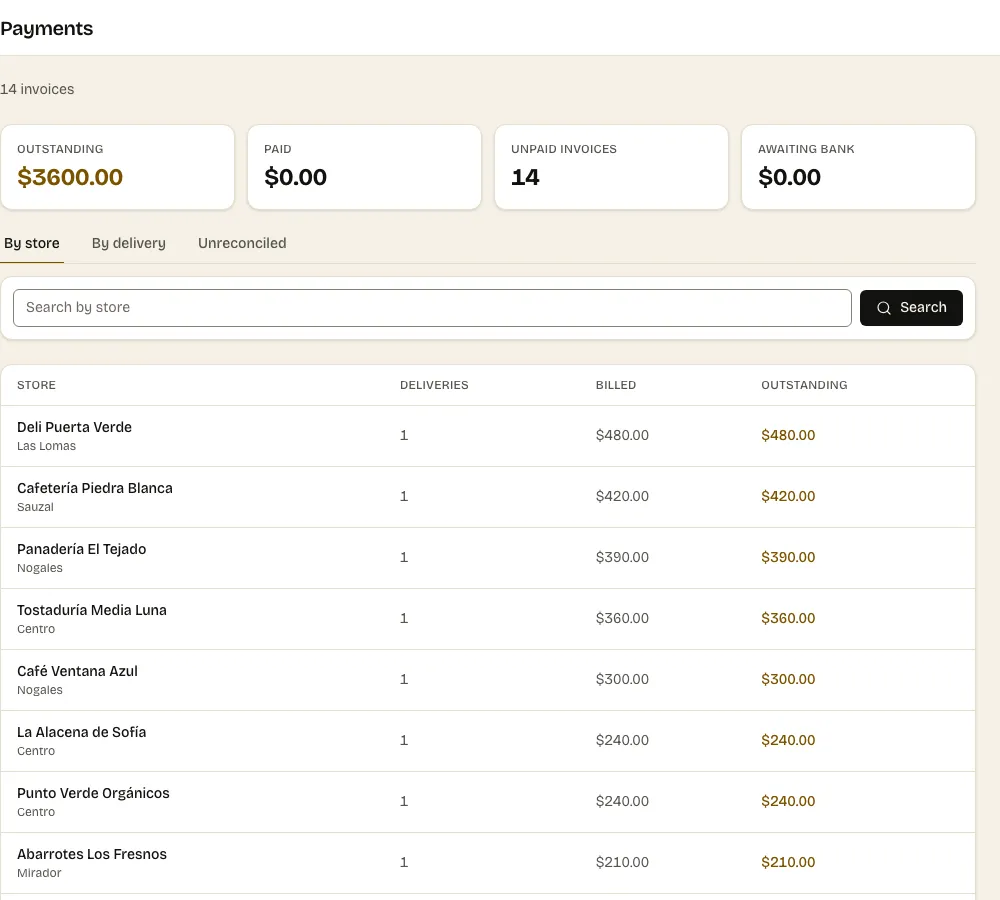Click the Payments page heading
The height and width of the screenshot is (900, 1000).
click(x=47, y=29)
